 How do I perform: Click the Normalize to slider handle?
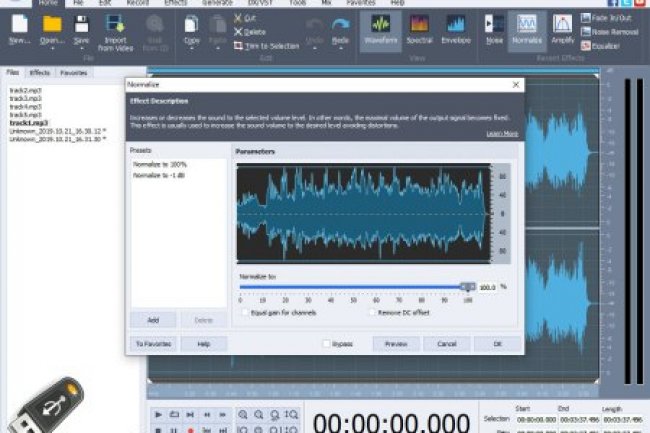pos(467,286)
